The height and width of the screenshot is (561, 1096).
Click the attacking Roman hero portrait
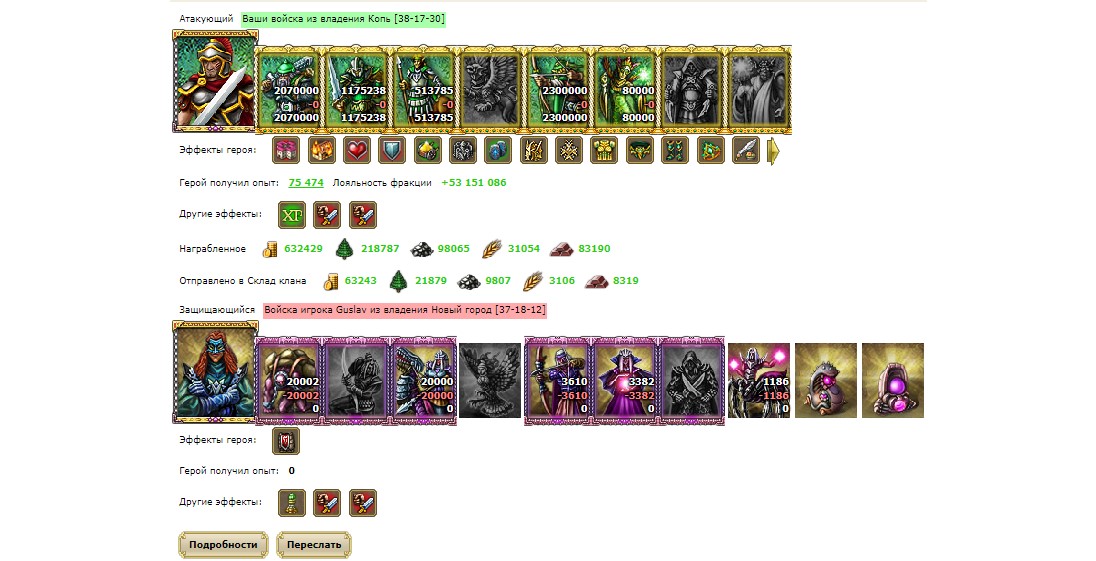click(213, 82)
